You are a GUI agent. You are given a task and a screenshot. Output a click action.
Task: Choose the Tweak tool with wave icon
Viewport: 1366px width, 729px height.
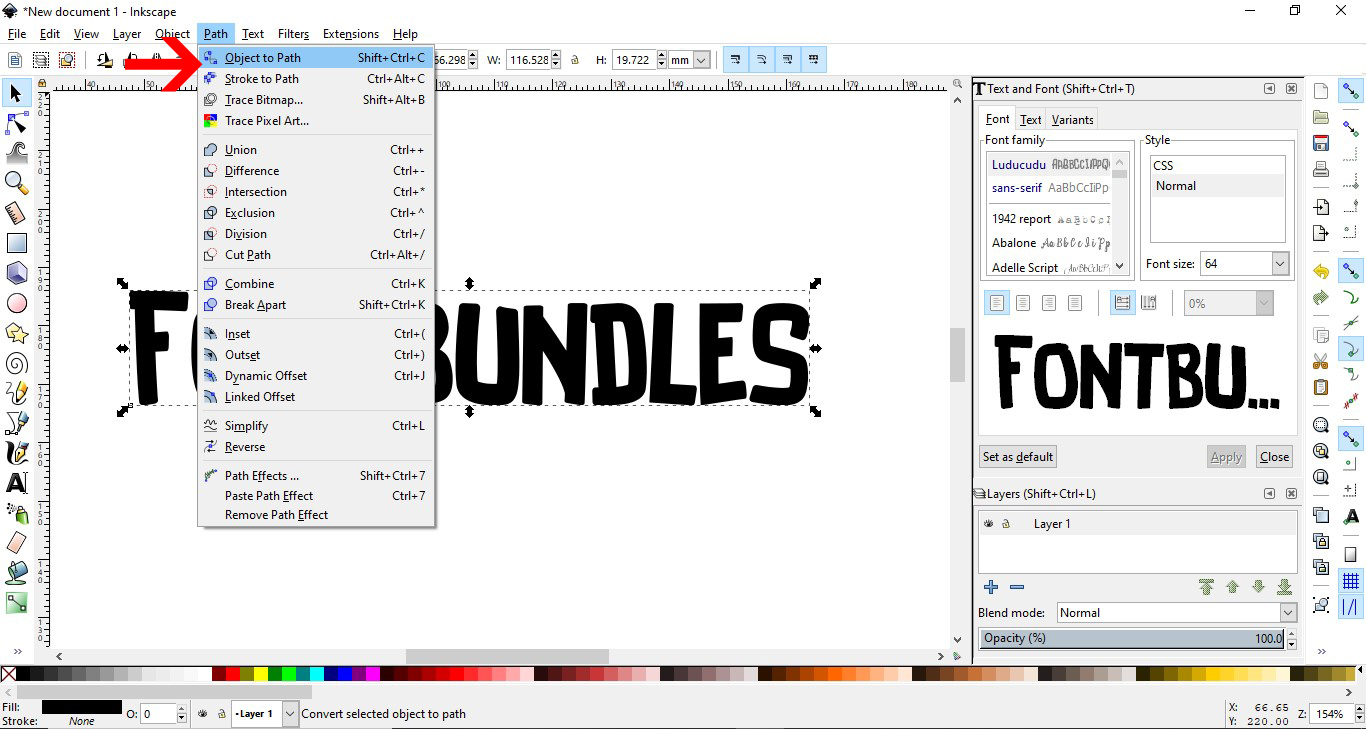[x=16, y=152]
